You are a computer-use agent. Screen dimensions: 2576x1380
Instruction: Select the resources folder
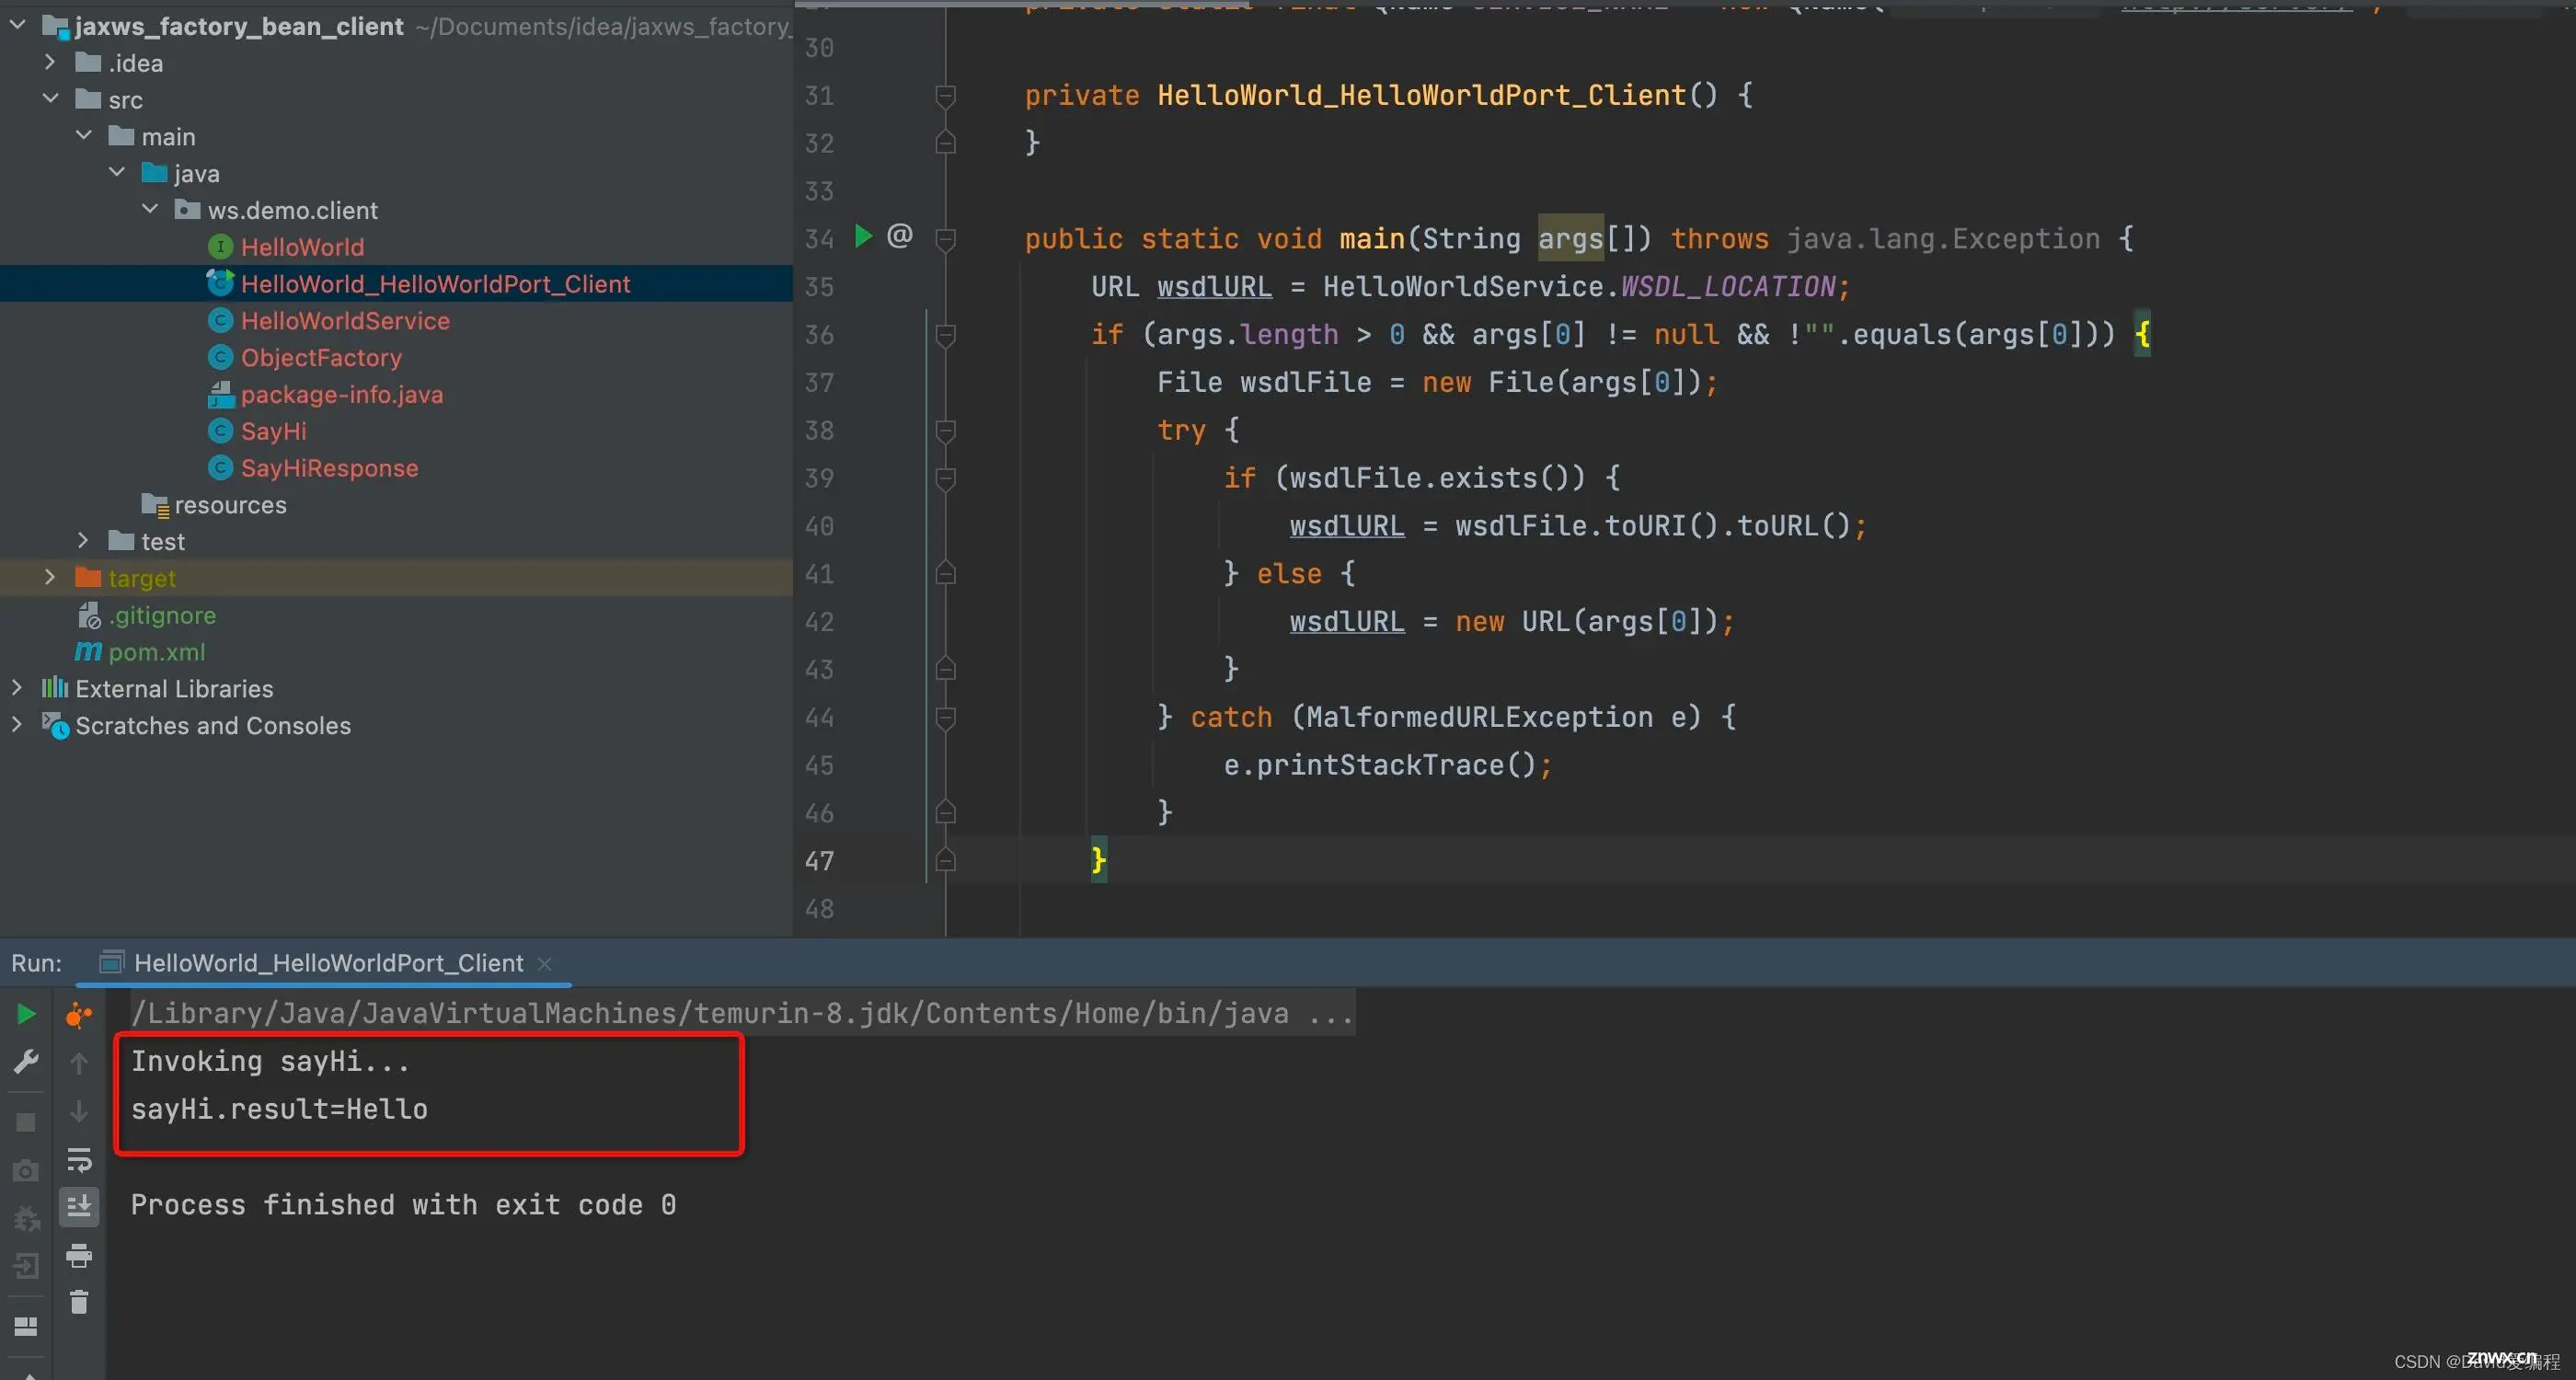click(230, 505)
